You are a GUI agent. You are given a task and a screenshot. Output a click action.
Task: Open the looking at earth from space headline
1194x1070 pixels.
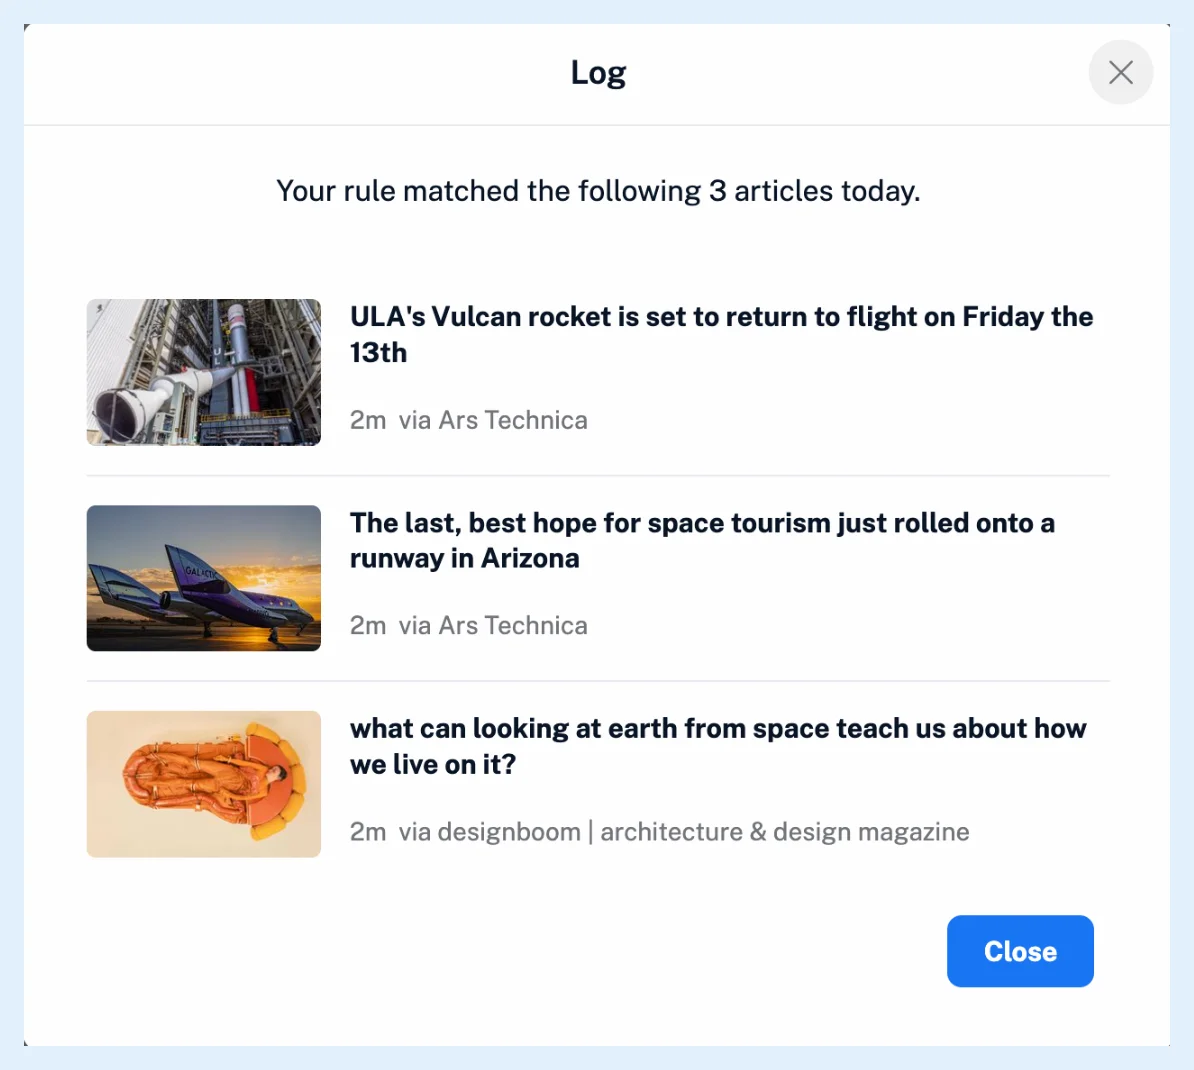click(718, 746)
